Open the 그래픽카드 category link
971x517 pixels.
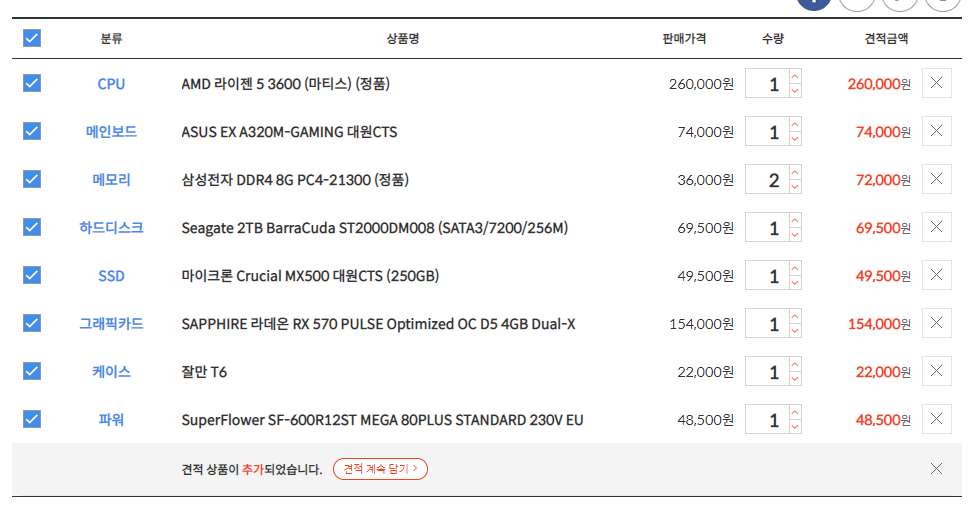coord(111,324)
